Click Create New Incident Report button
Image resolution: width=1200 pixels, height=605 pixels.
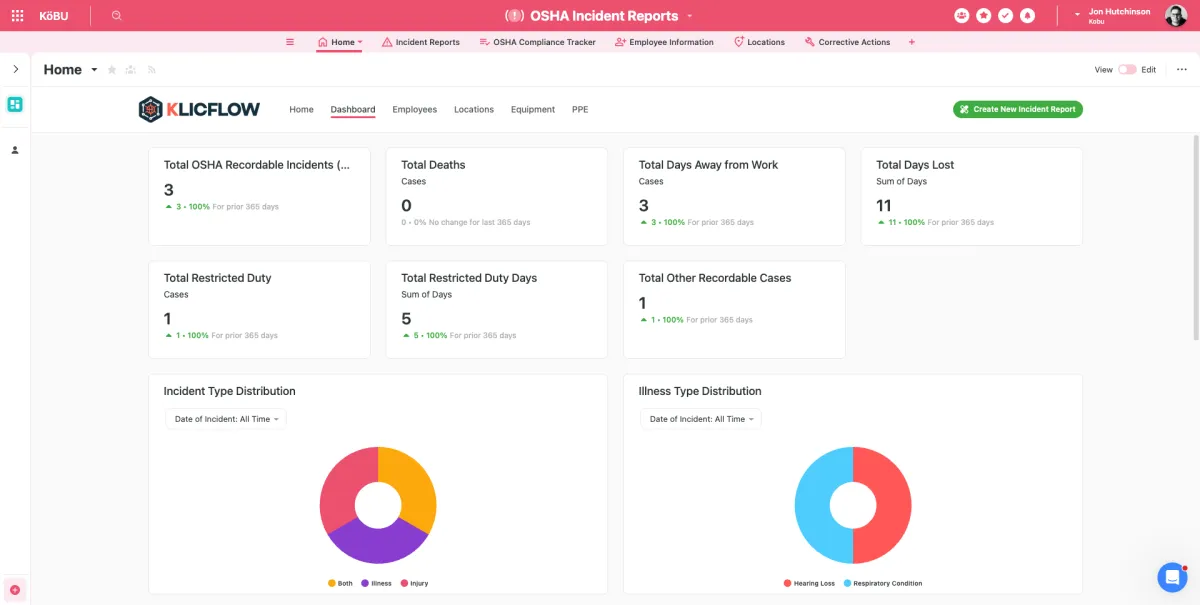coord(1018,109)
